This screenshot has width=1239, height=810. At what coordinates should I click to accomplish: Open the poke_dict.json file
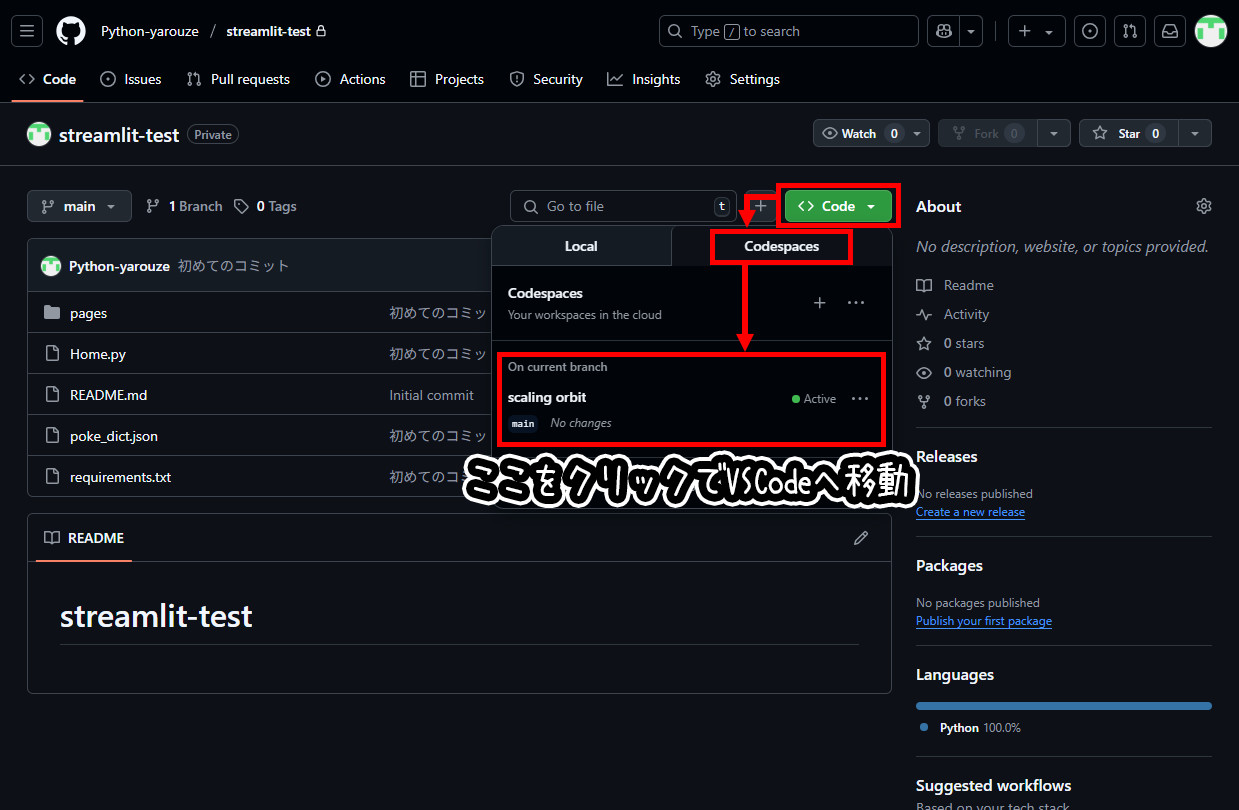(x=114, y=436)
